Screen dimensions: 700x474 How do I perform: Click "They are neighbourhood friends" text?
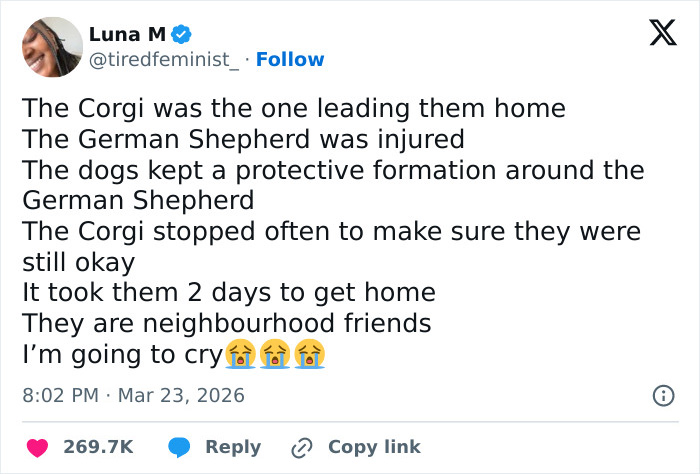226,323
